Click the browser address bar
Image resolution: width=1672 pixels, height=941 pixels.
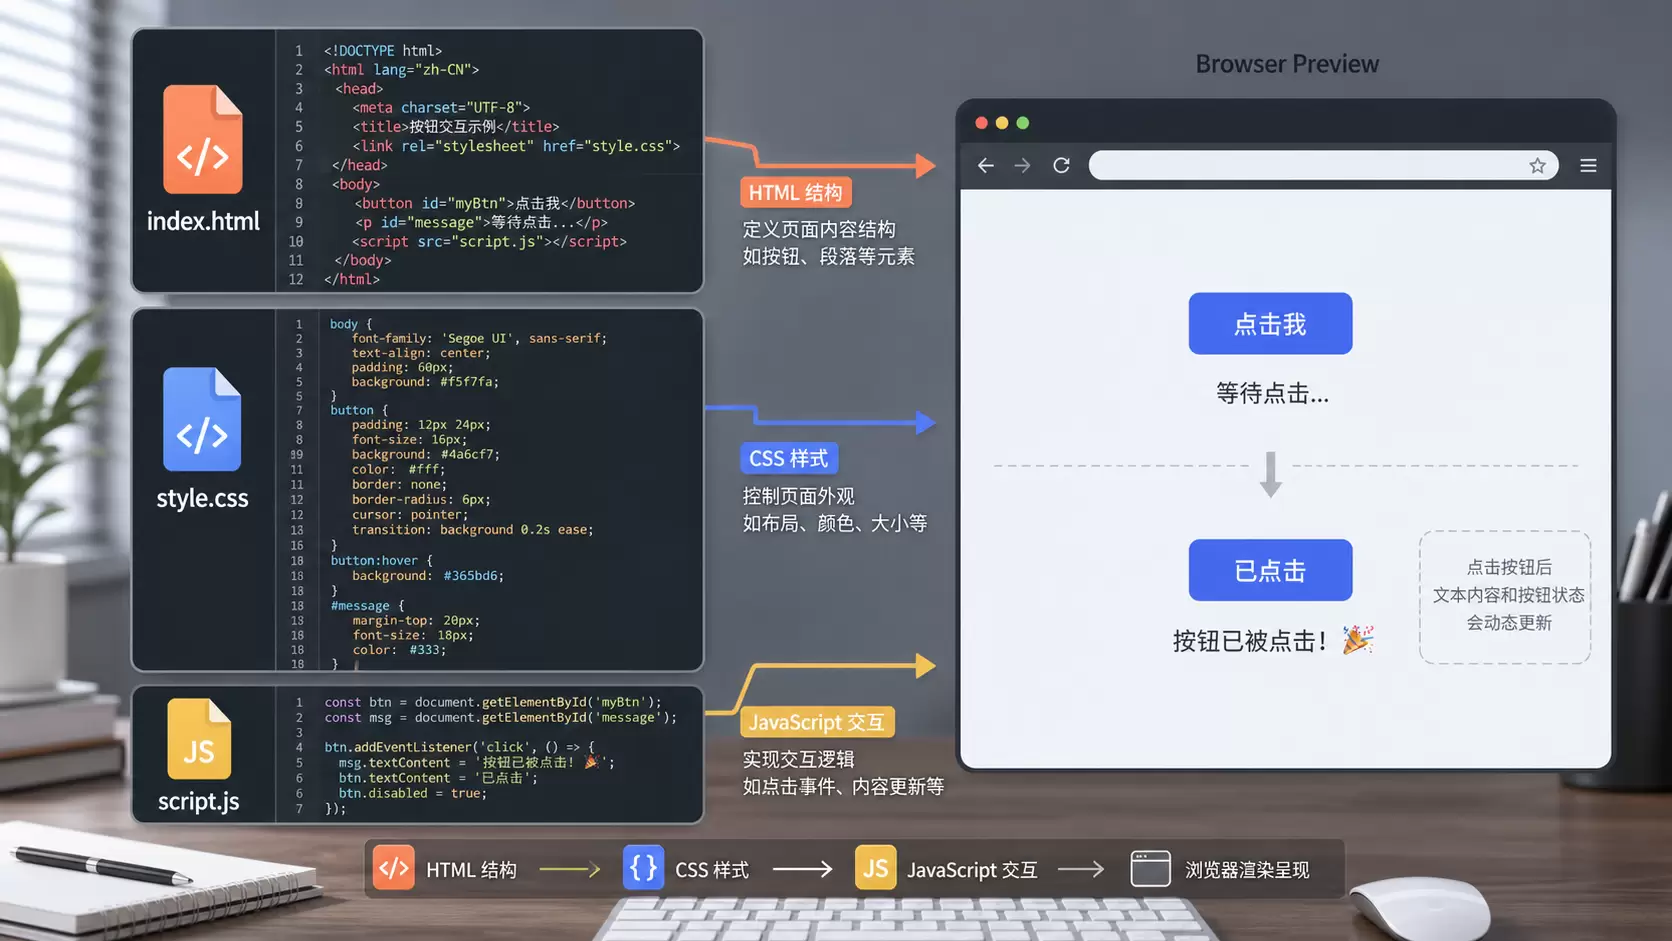1323,165
